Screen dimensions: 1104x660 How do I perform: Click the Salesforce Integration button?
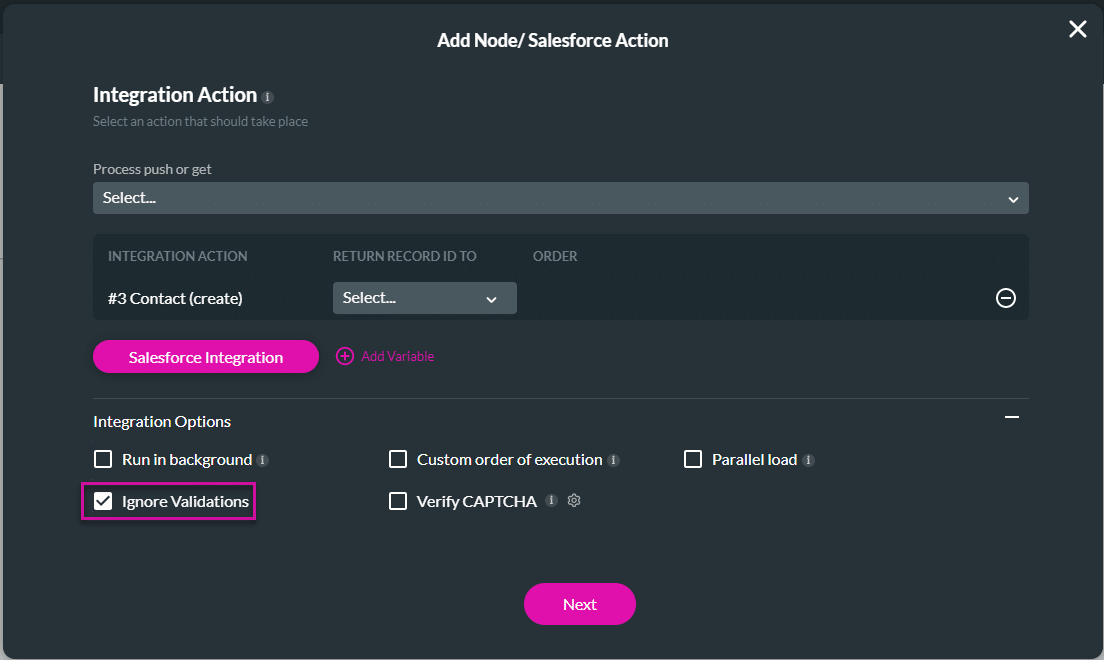[x=205, y=356]
